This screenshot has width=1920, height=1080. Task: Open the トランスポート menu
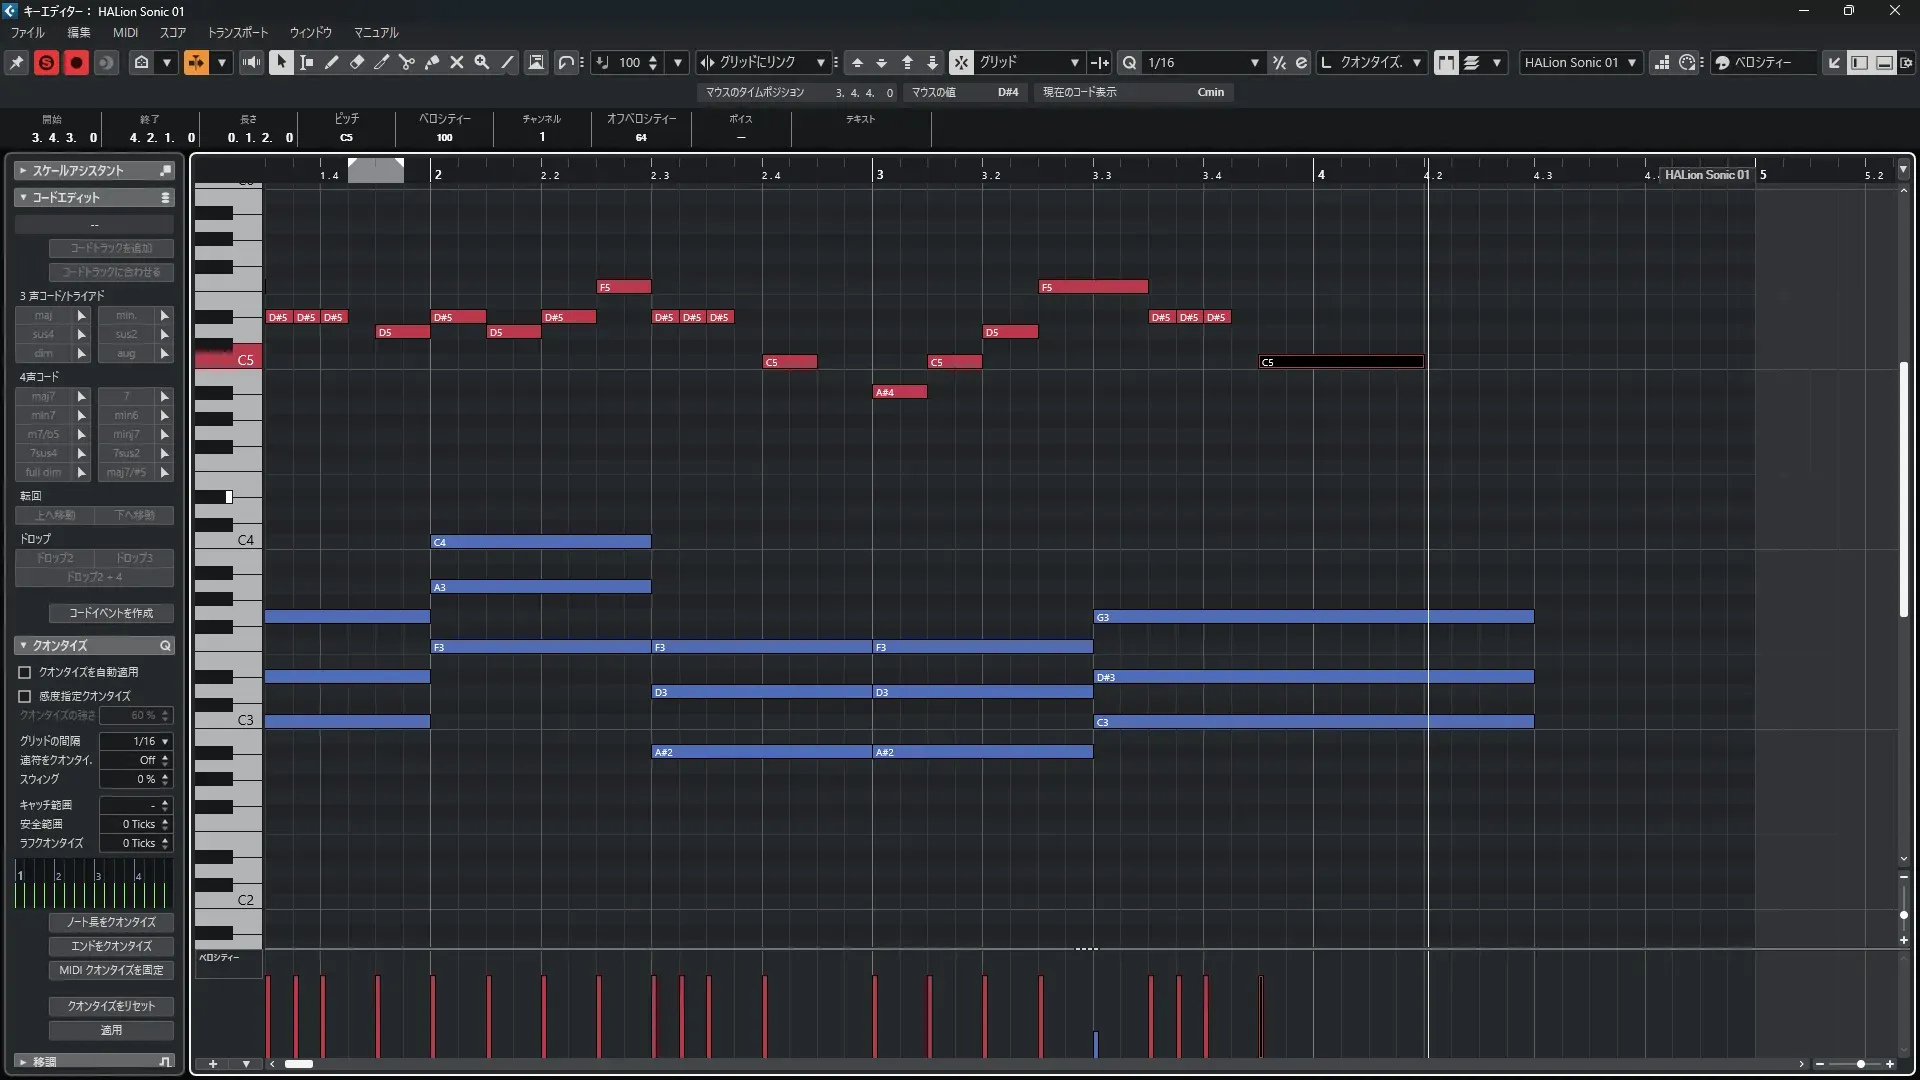tap(238, 32)
